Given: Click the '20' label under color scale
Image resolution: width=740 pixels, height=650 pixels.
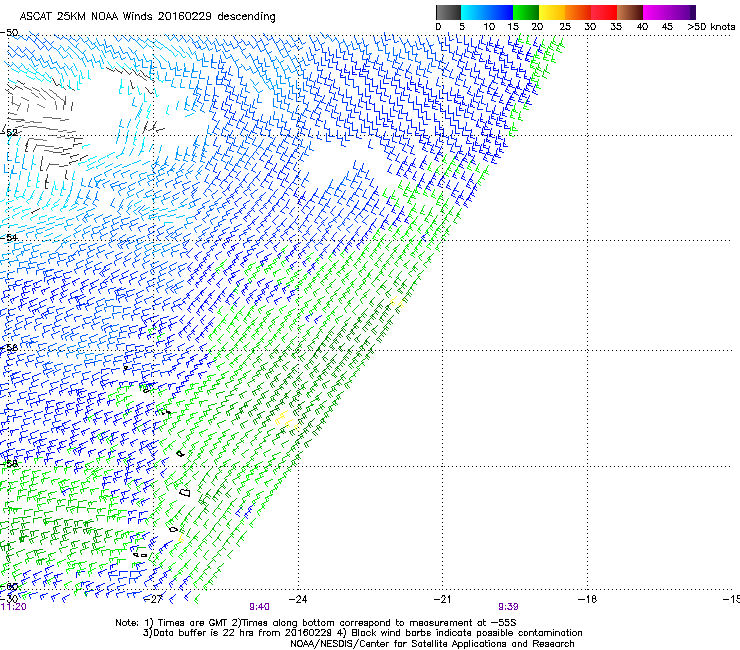Looking at the screenshot, I should click(537, 27).
